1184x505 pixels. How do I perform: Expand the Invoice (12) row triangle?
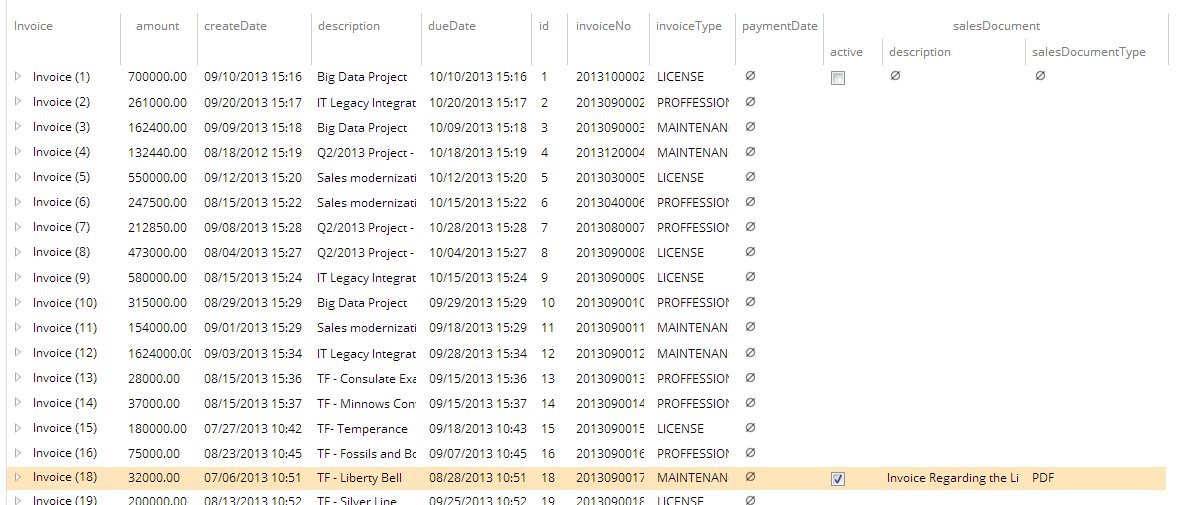(x=17, y=353)
